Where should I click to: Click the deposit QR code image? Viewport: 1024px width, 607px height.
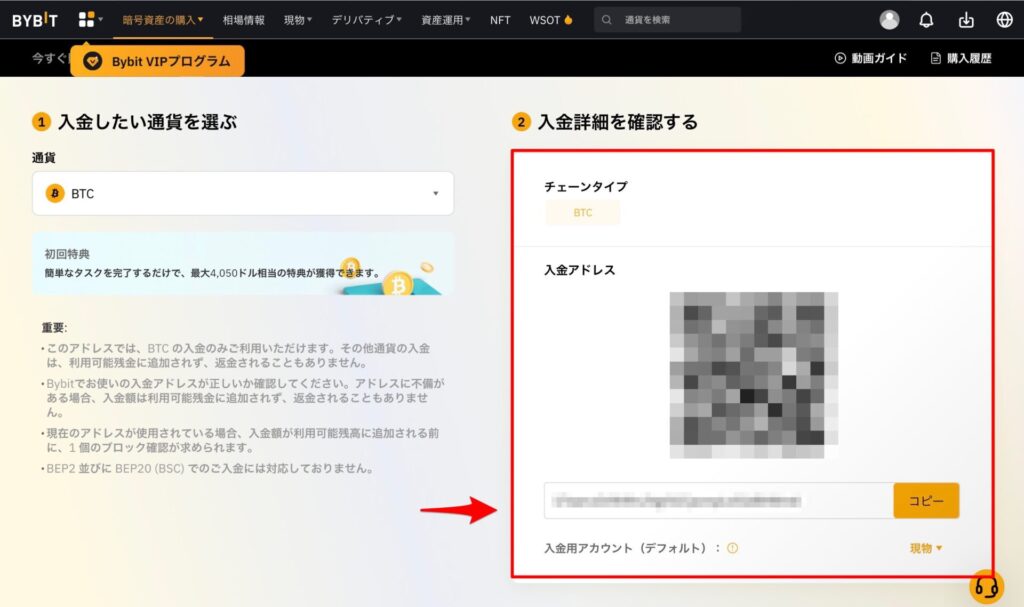coord(754,375)
